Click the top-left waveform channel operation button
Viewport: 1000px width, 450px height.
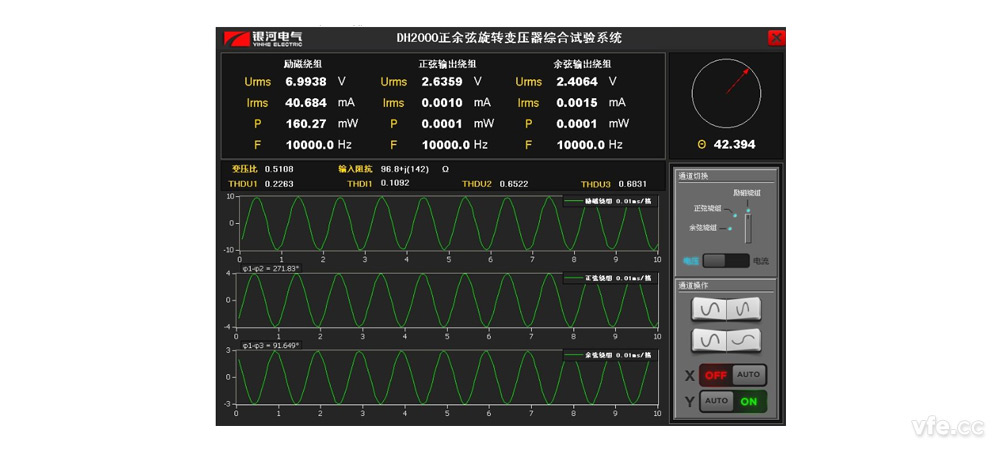[708, 310]
